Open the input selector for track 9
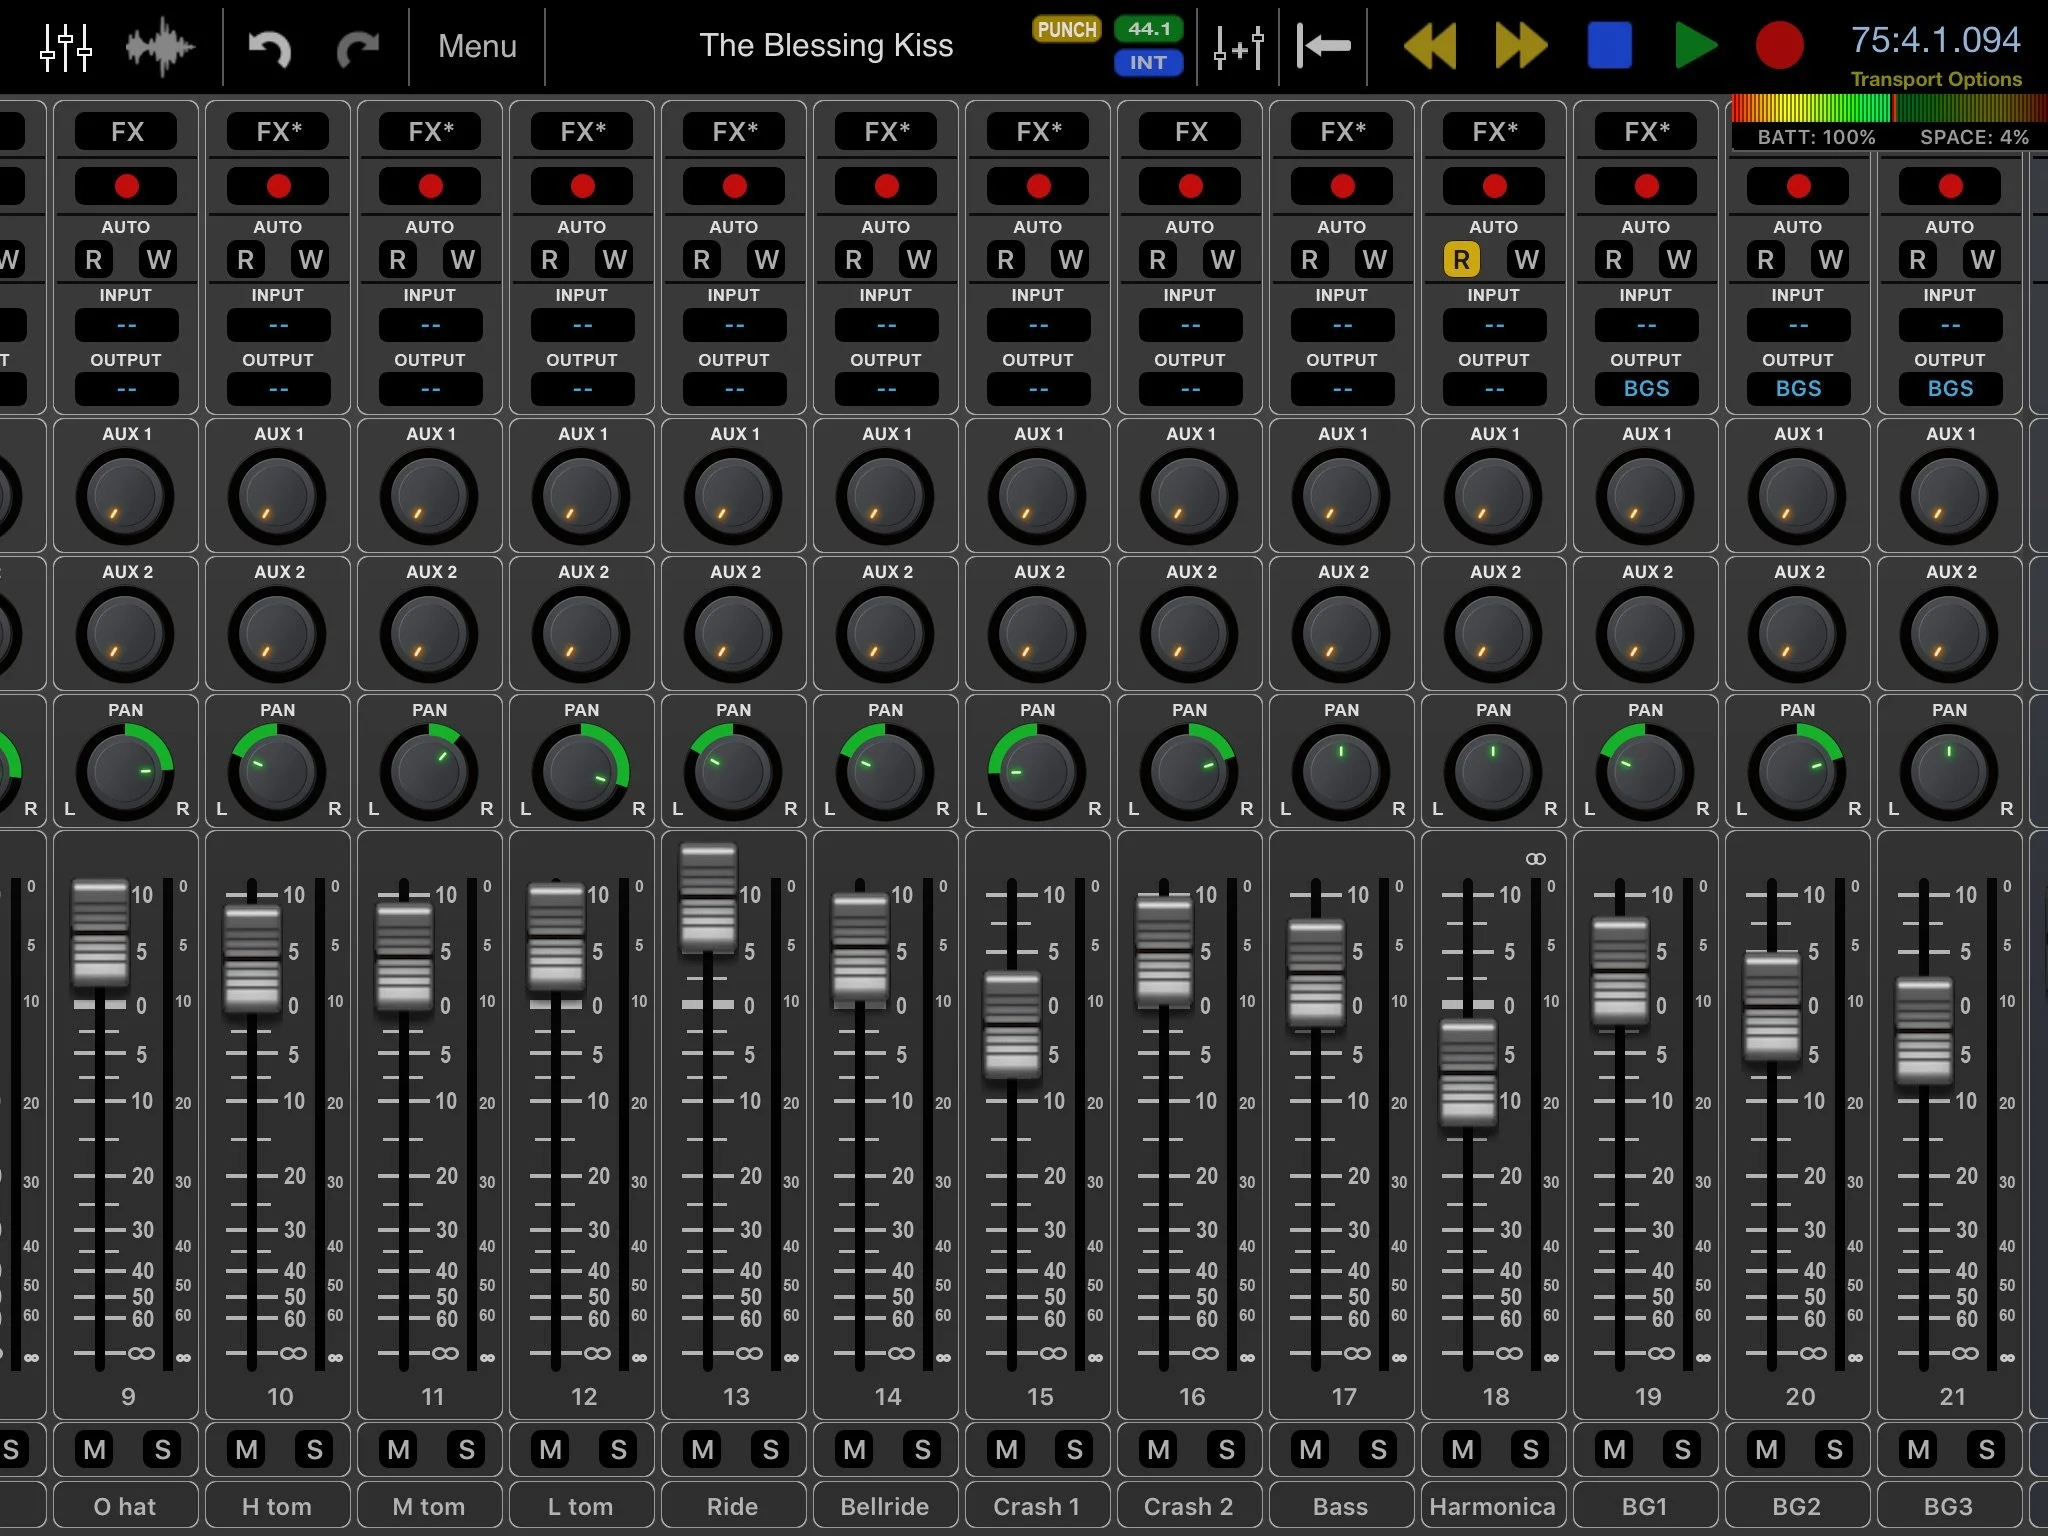 pyautogui.click(x=126, y=325)
